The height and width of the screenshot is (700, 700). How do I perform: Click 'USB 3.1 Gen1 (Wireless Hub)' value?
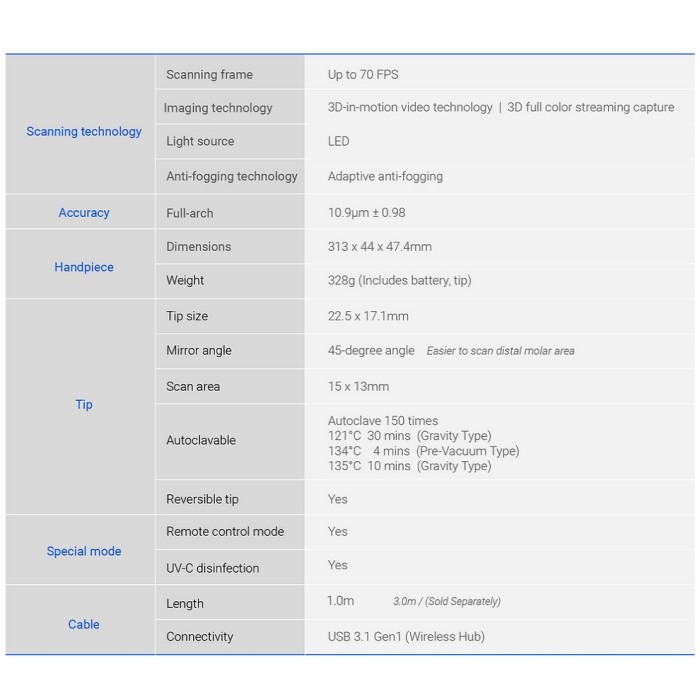coord(406,637)
